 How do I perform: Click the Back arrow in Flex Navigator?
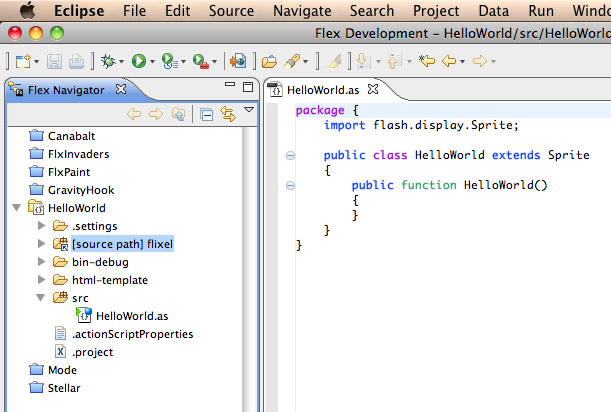pos(133,114)
